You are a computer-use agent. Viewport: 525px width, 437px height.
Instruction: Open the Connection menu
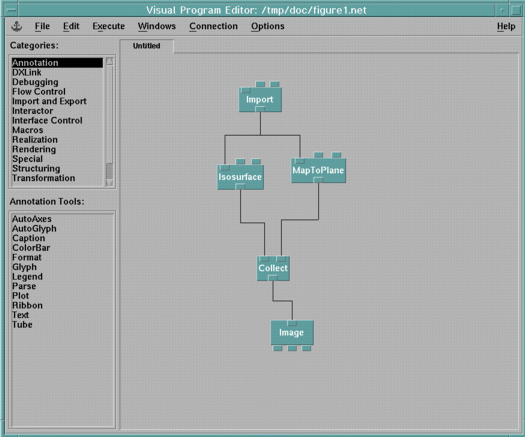213,26
